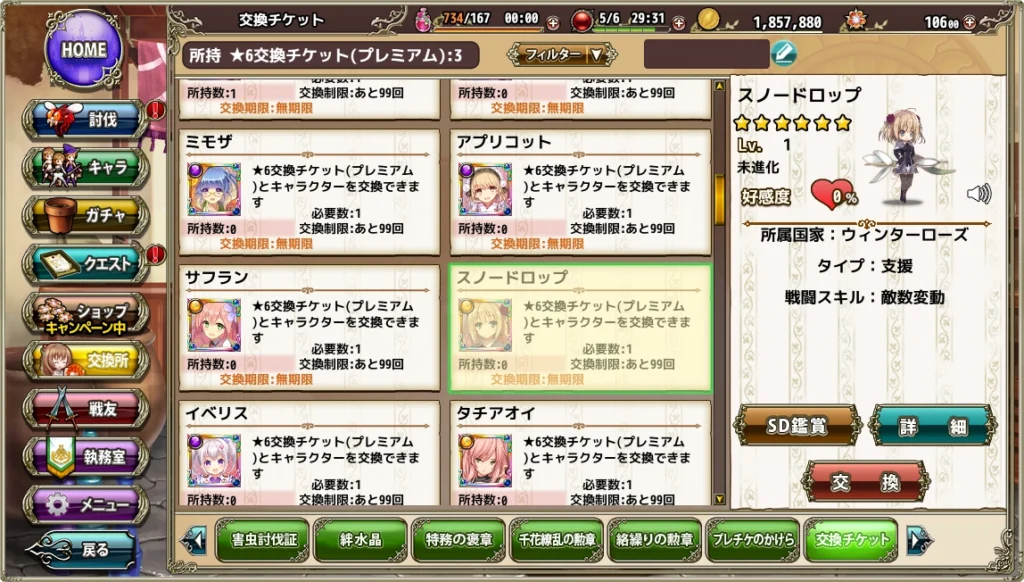Click Tachiaoi character portrait icon
Viewport: 1024px width, 582px height.
(x=485, y=461)
